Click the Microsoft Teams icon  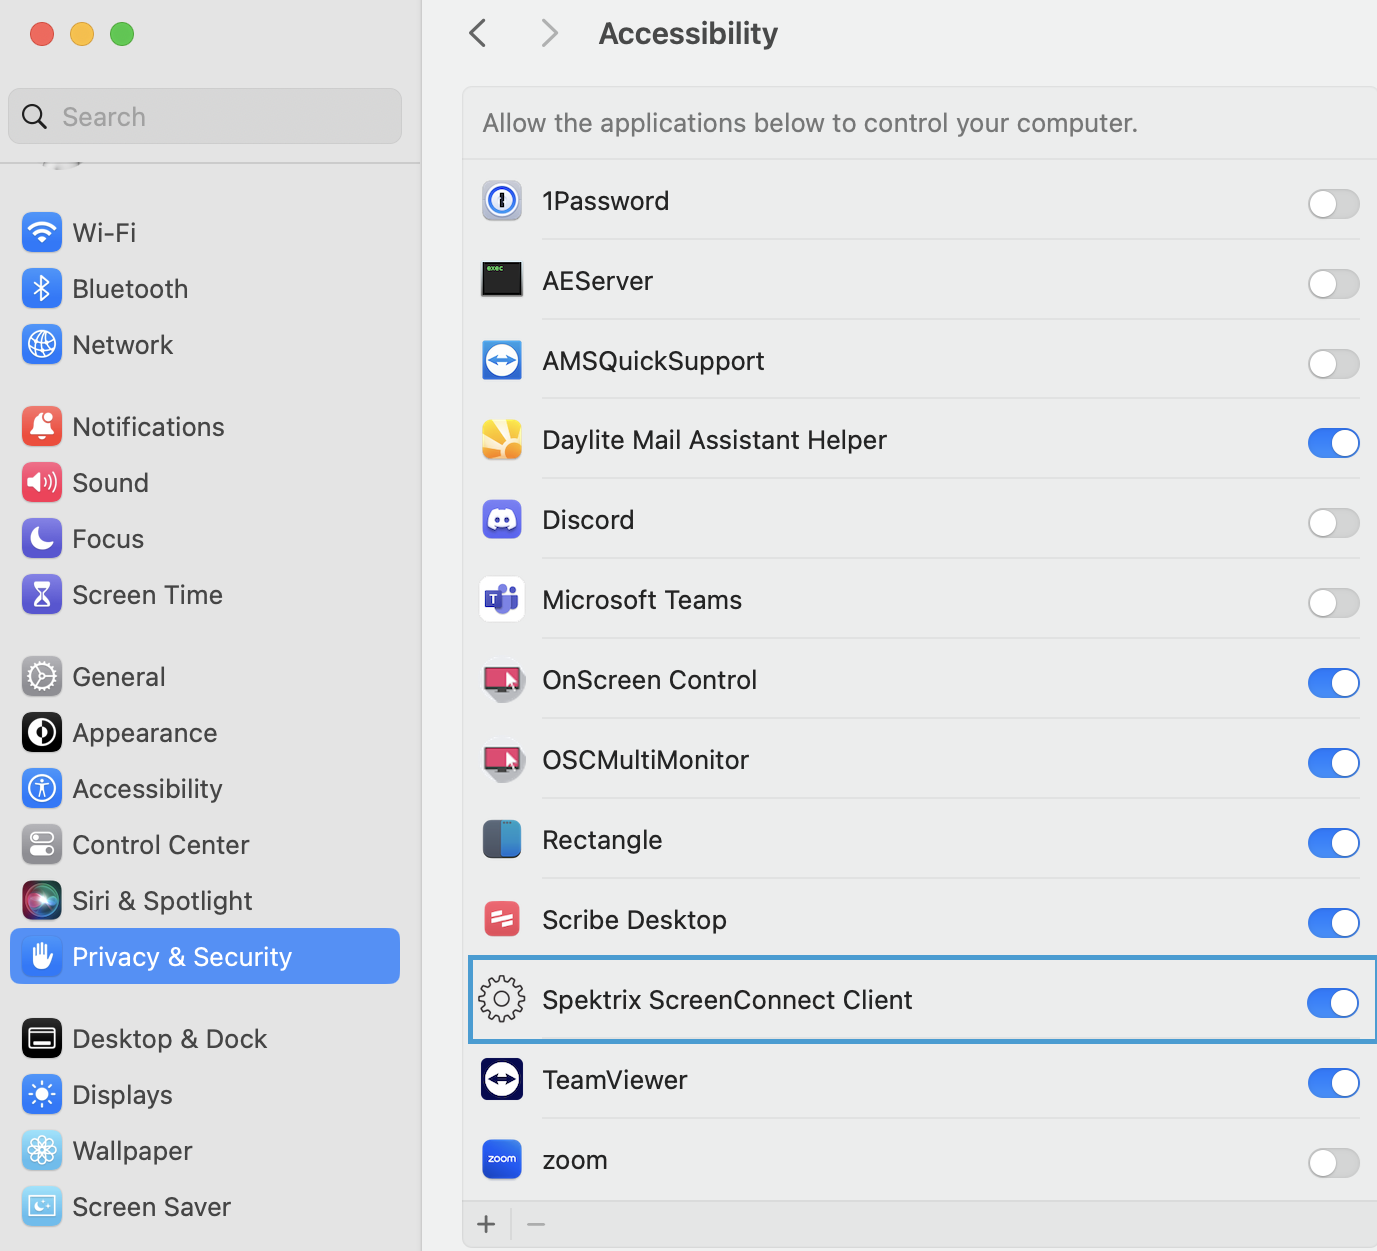(502, 600)
